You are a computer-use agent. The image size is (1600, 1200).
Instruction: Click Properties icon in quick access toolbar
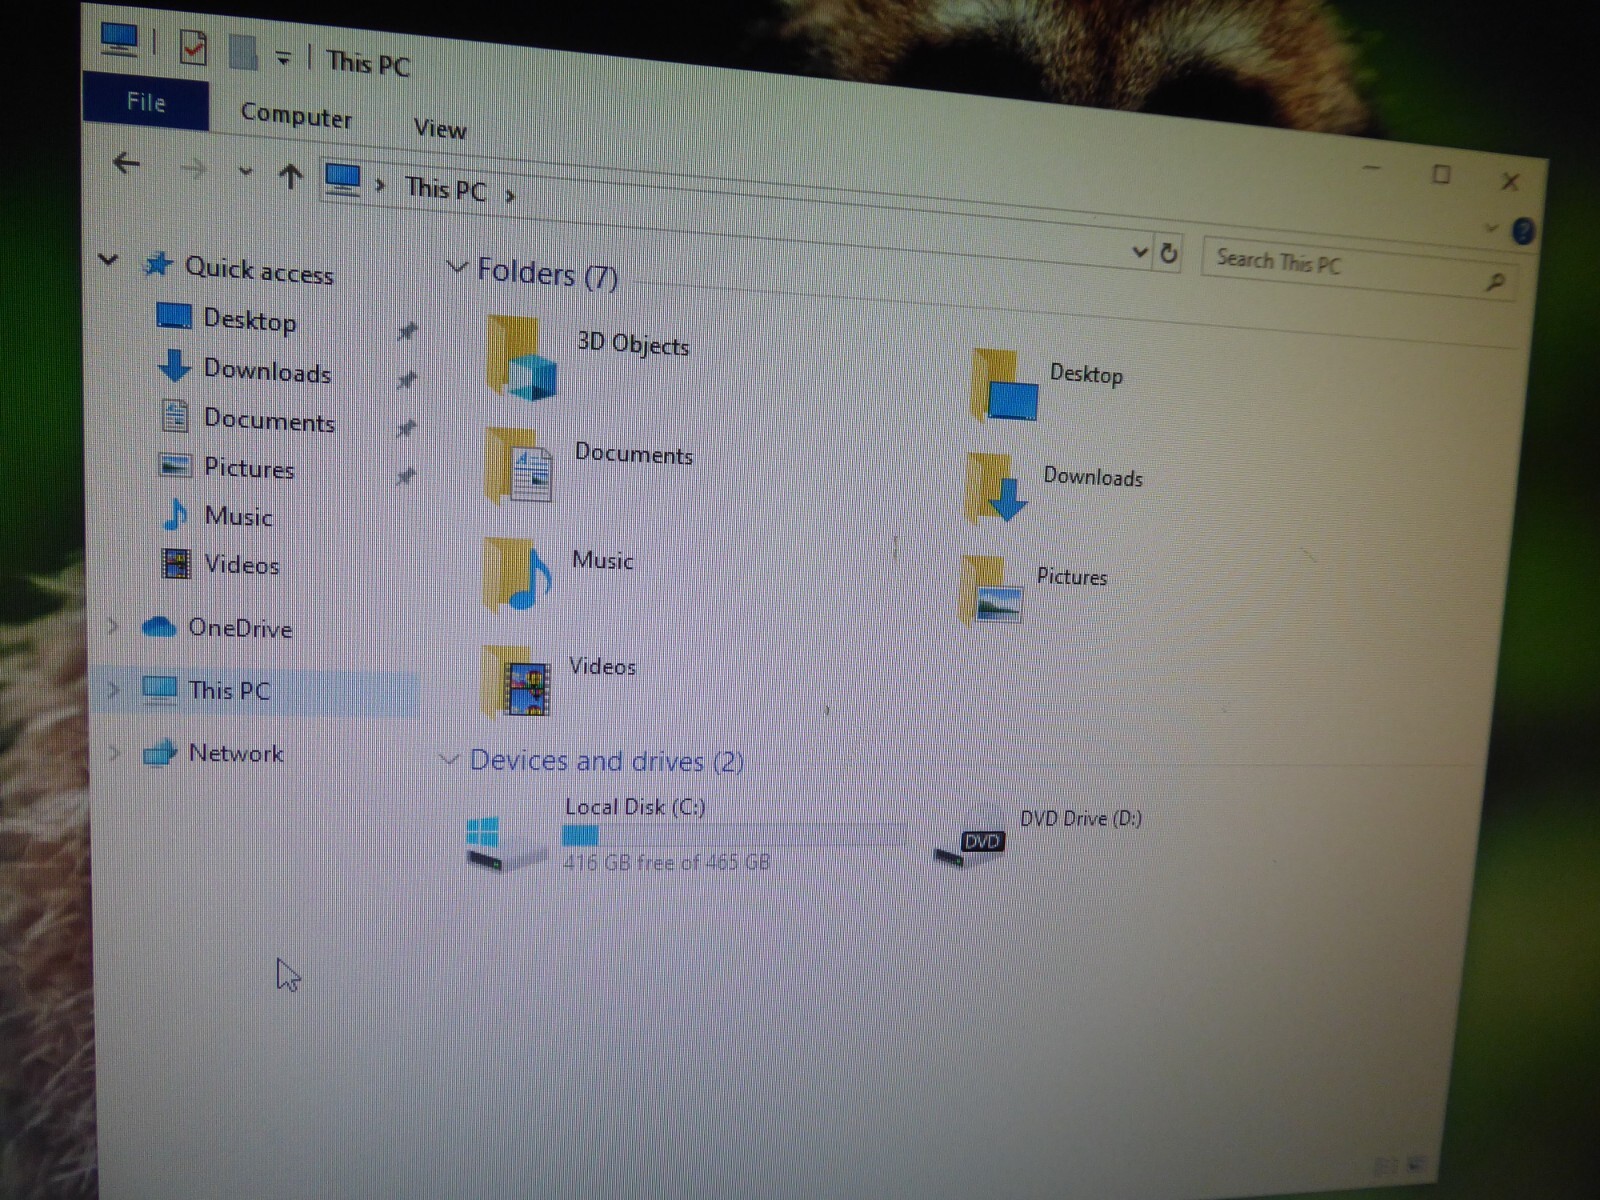193,47
